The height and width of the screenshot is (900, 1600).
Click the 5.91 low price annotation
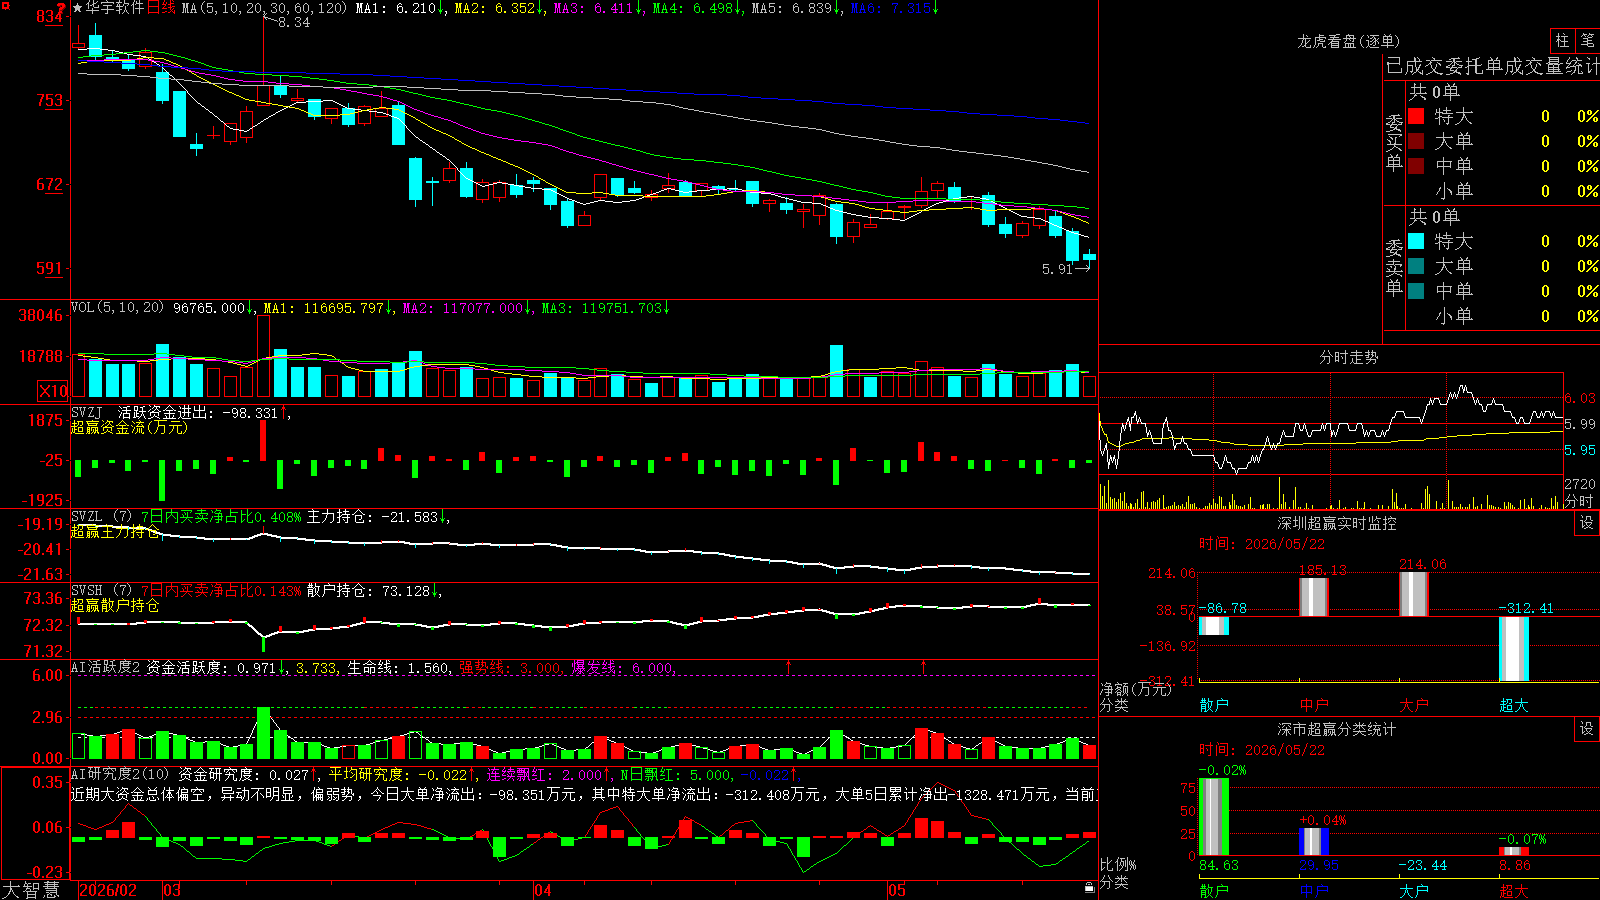[1057, 269]
